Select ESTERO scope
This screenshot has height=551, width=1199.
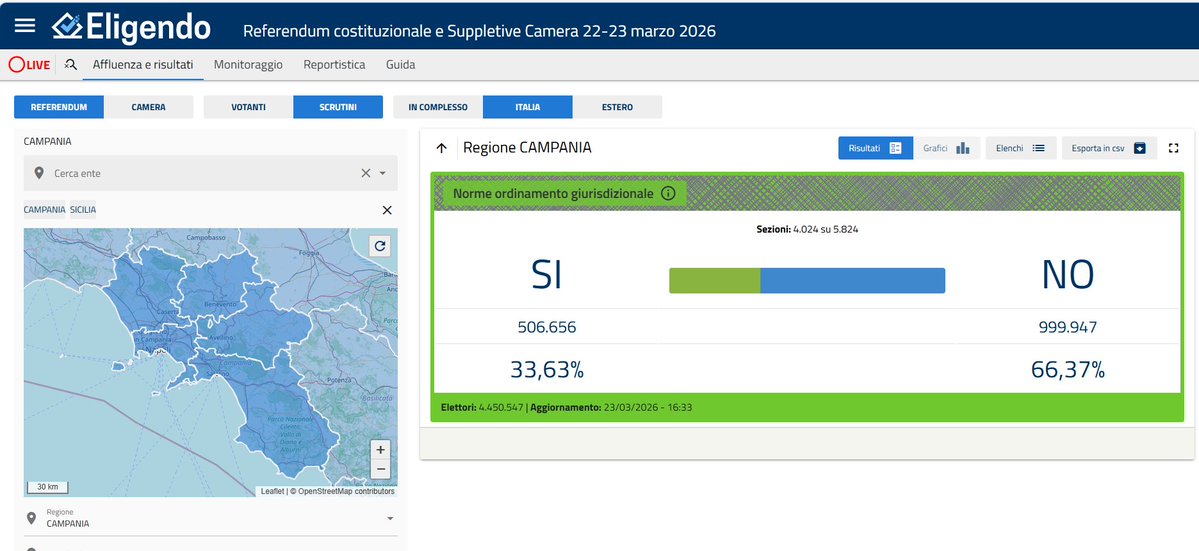click(x=617, y=107)
